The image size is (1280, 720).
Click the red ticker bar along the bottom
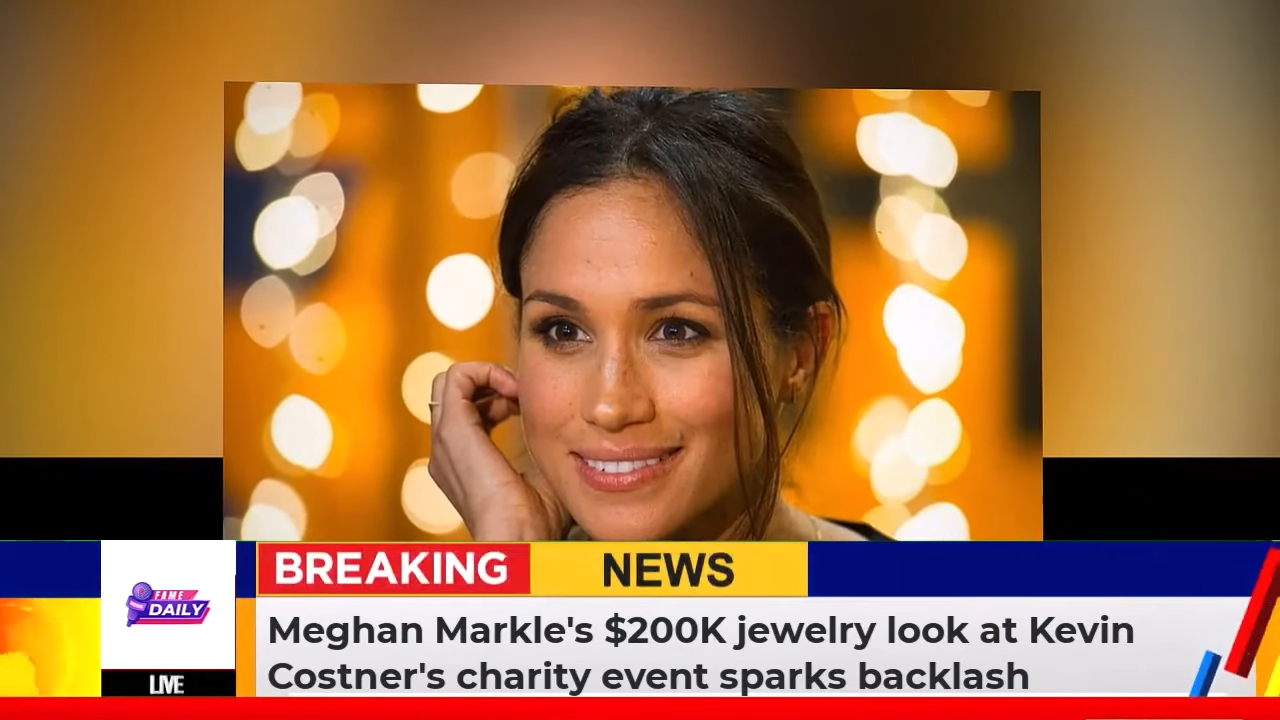pyautogui.click(x=640, y=708)
